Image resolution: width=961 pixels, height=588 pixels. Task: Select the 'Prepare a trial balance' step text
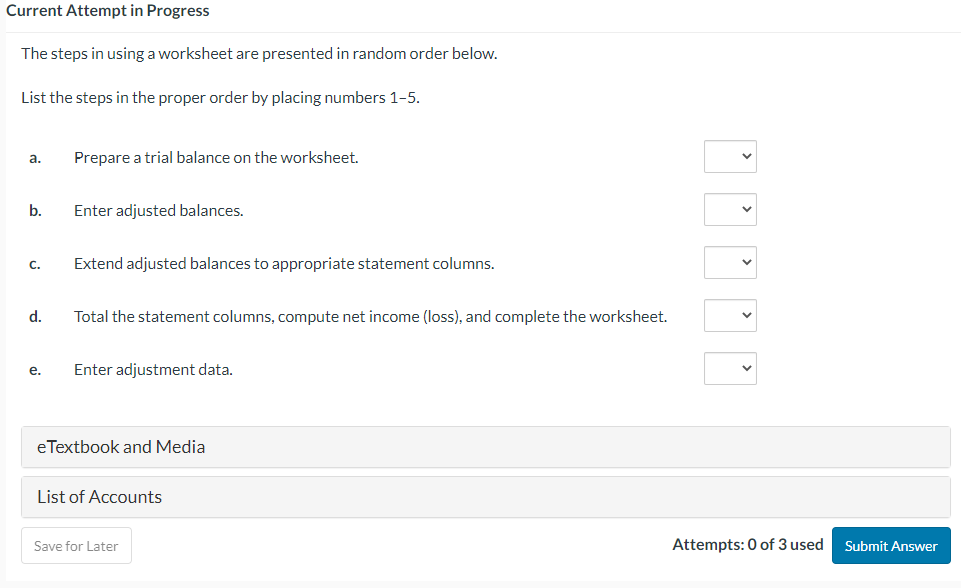point(216,157)
